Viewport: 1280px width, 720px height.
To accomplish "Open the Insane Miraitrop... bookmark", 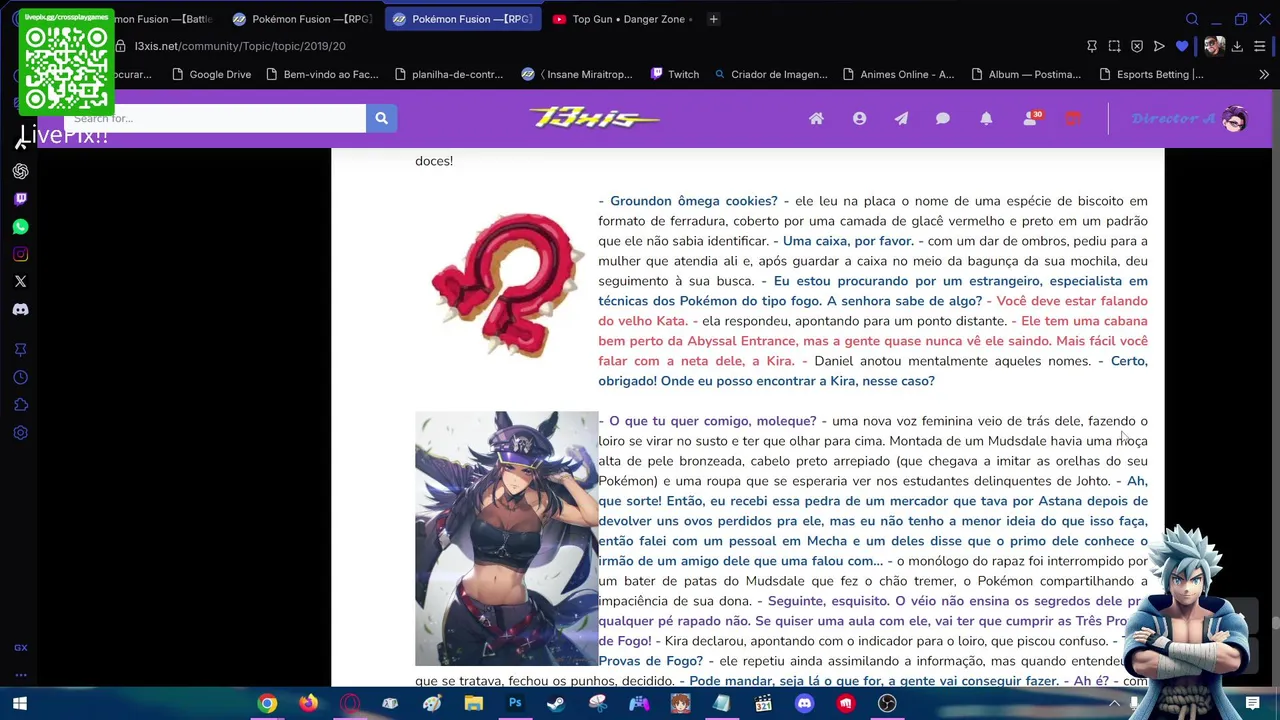I will [577, 74].
